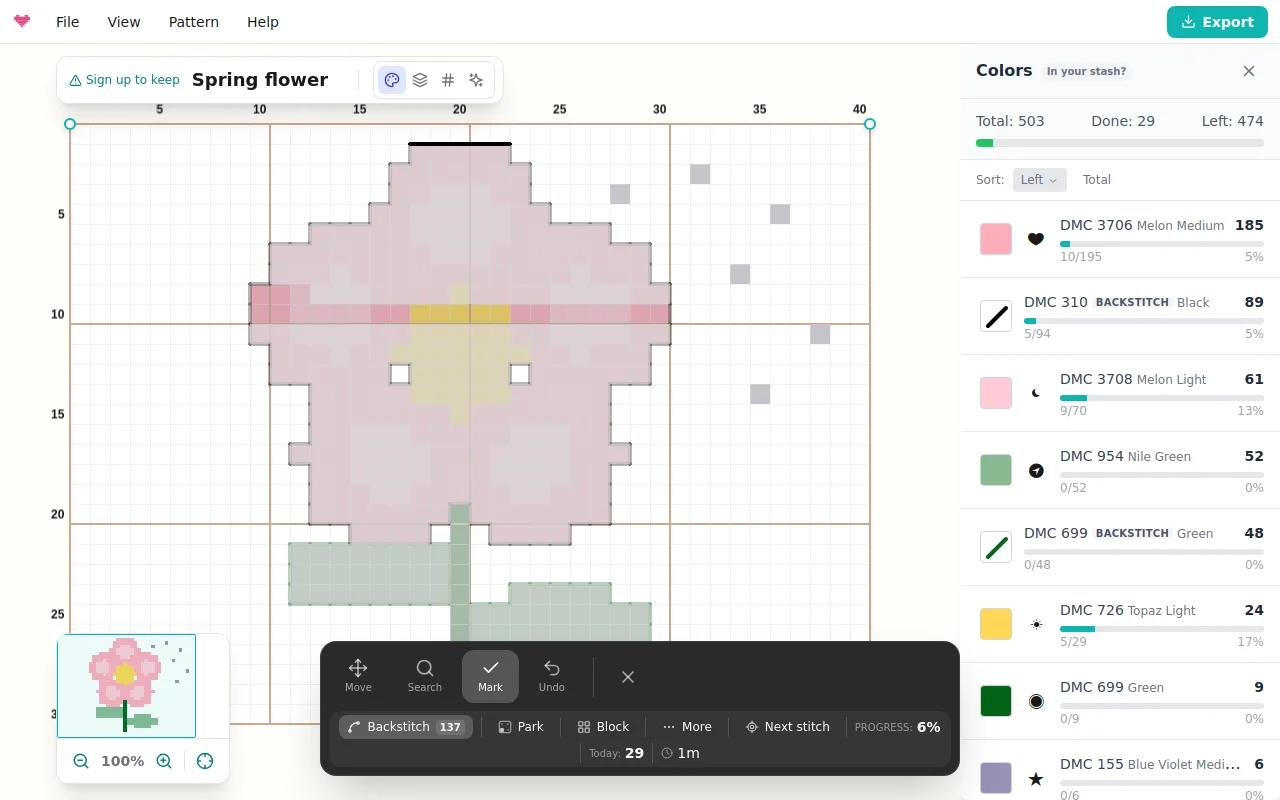
Task: Click the flower minimap thumbnail
Action: (x=127, y=686)
